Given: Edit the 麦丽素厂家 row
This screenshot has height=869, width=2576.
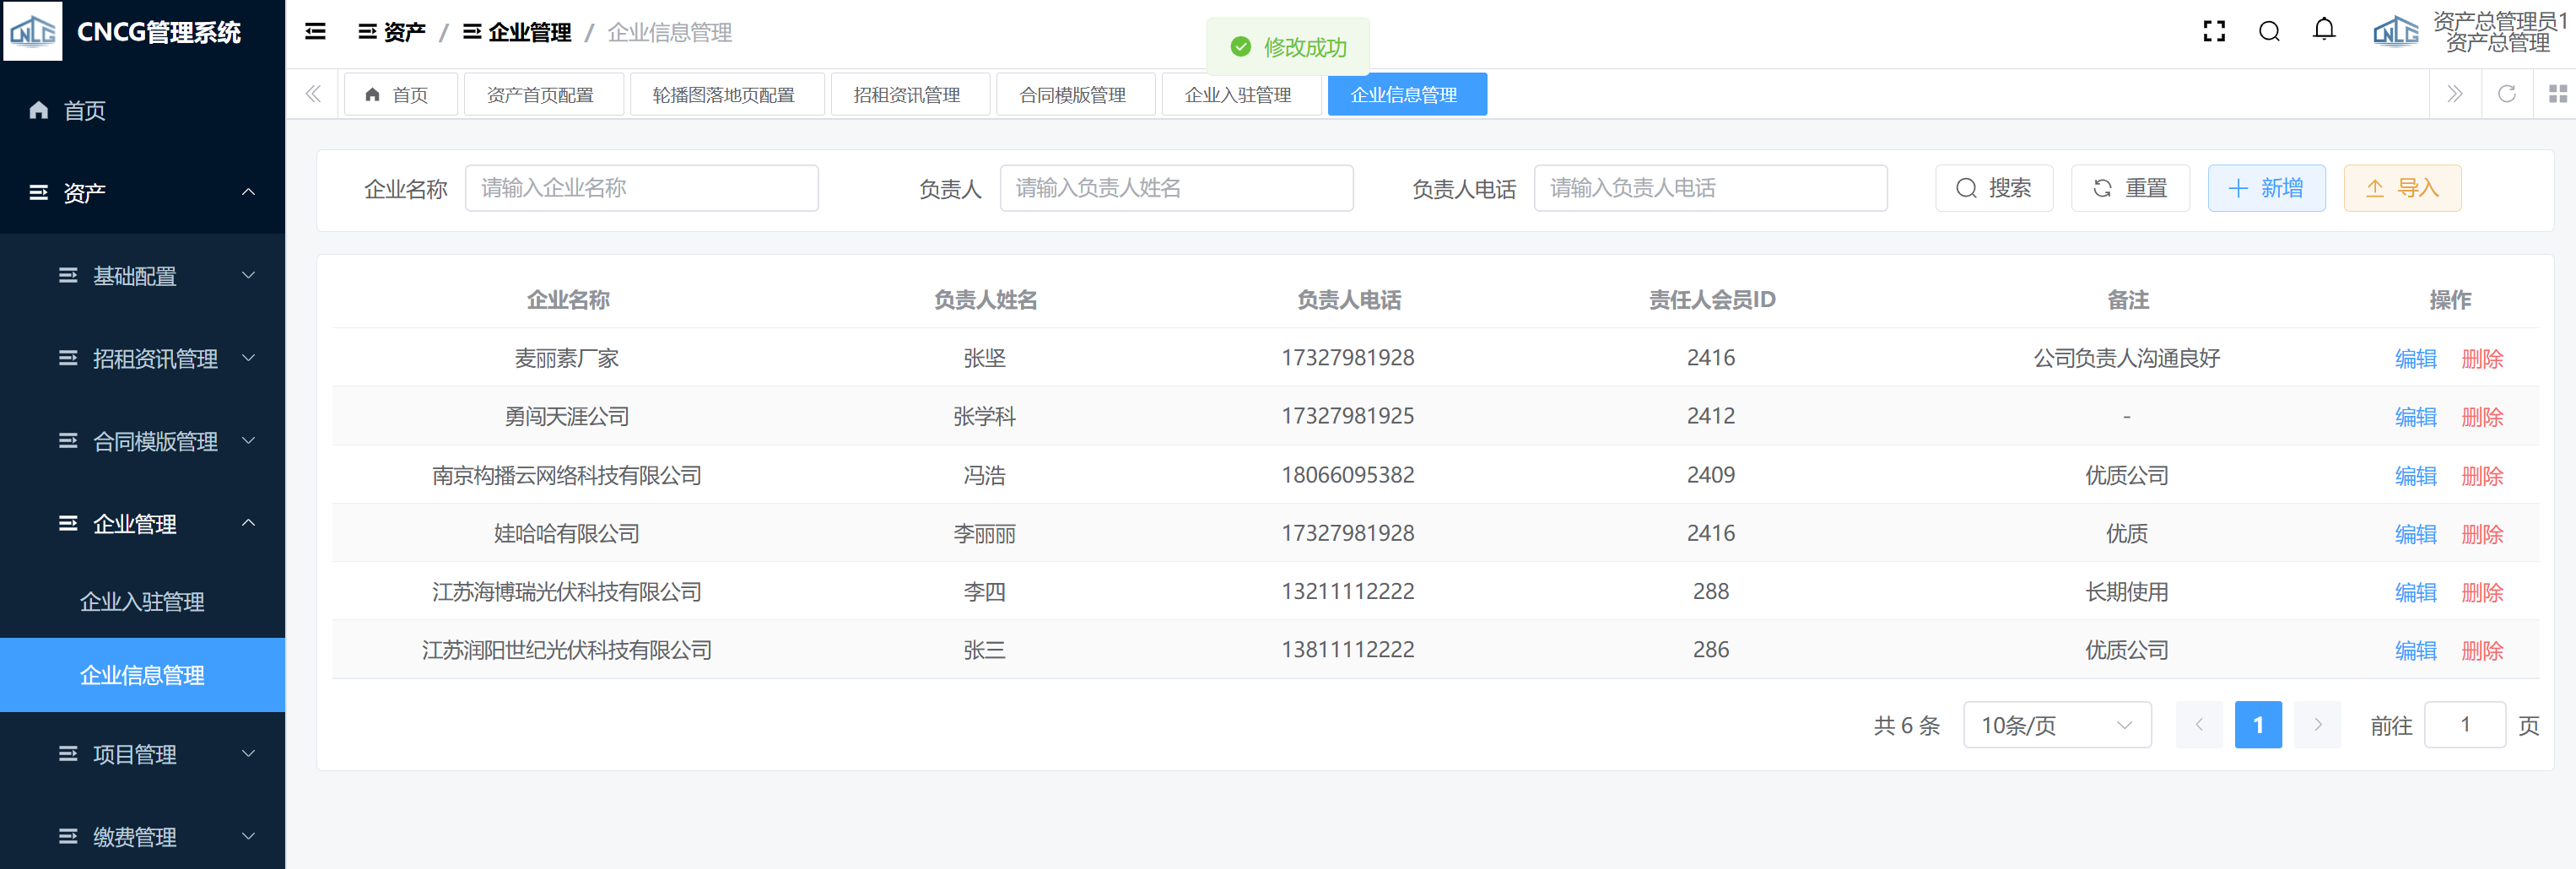Looking at the screenshot, I should coord(2415,359).
